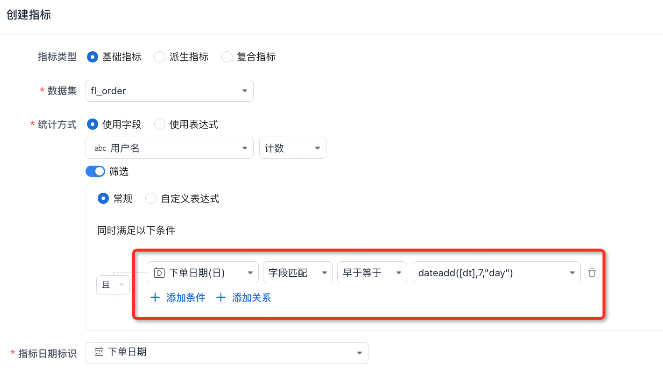Viewport: 663px width, 379px height.
Task: Click the date type icon in 下单日期(日)
Action: coord(159,273)
